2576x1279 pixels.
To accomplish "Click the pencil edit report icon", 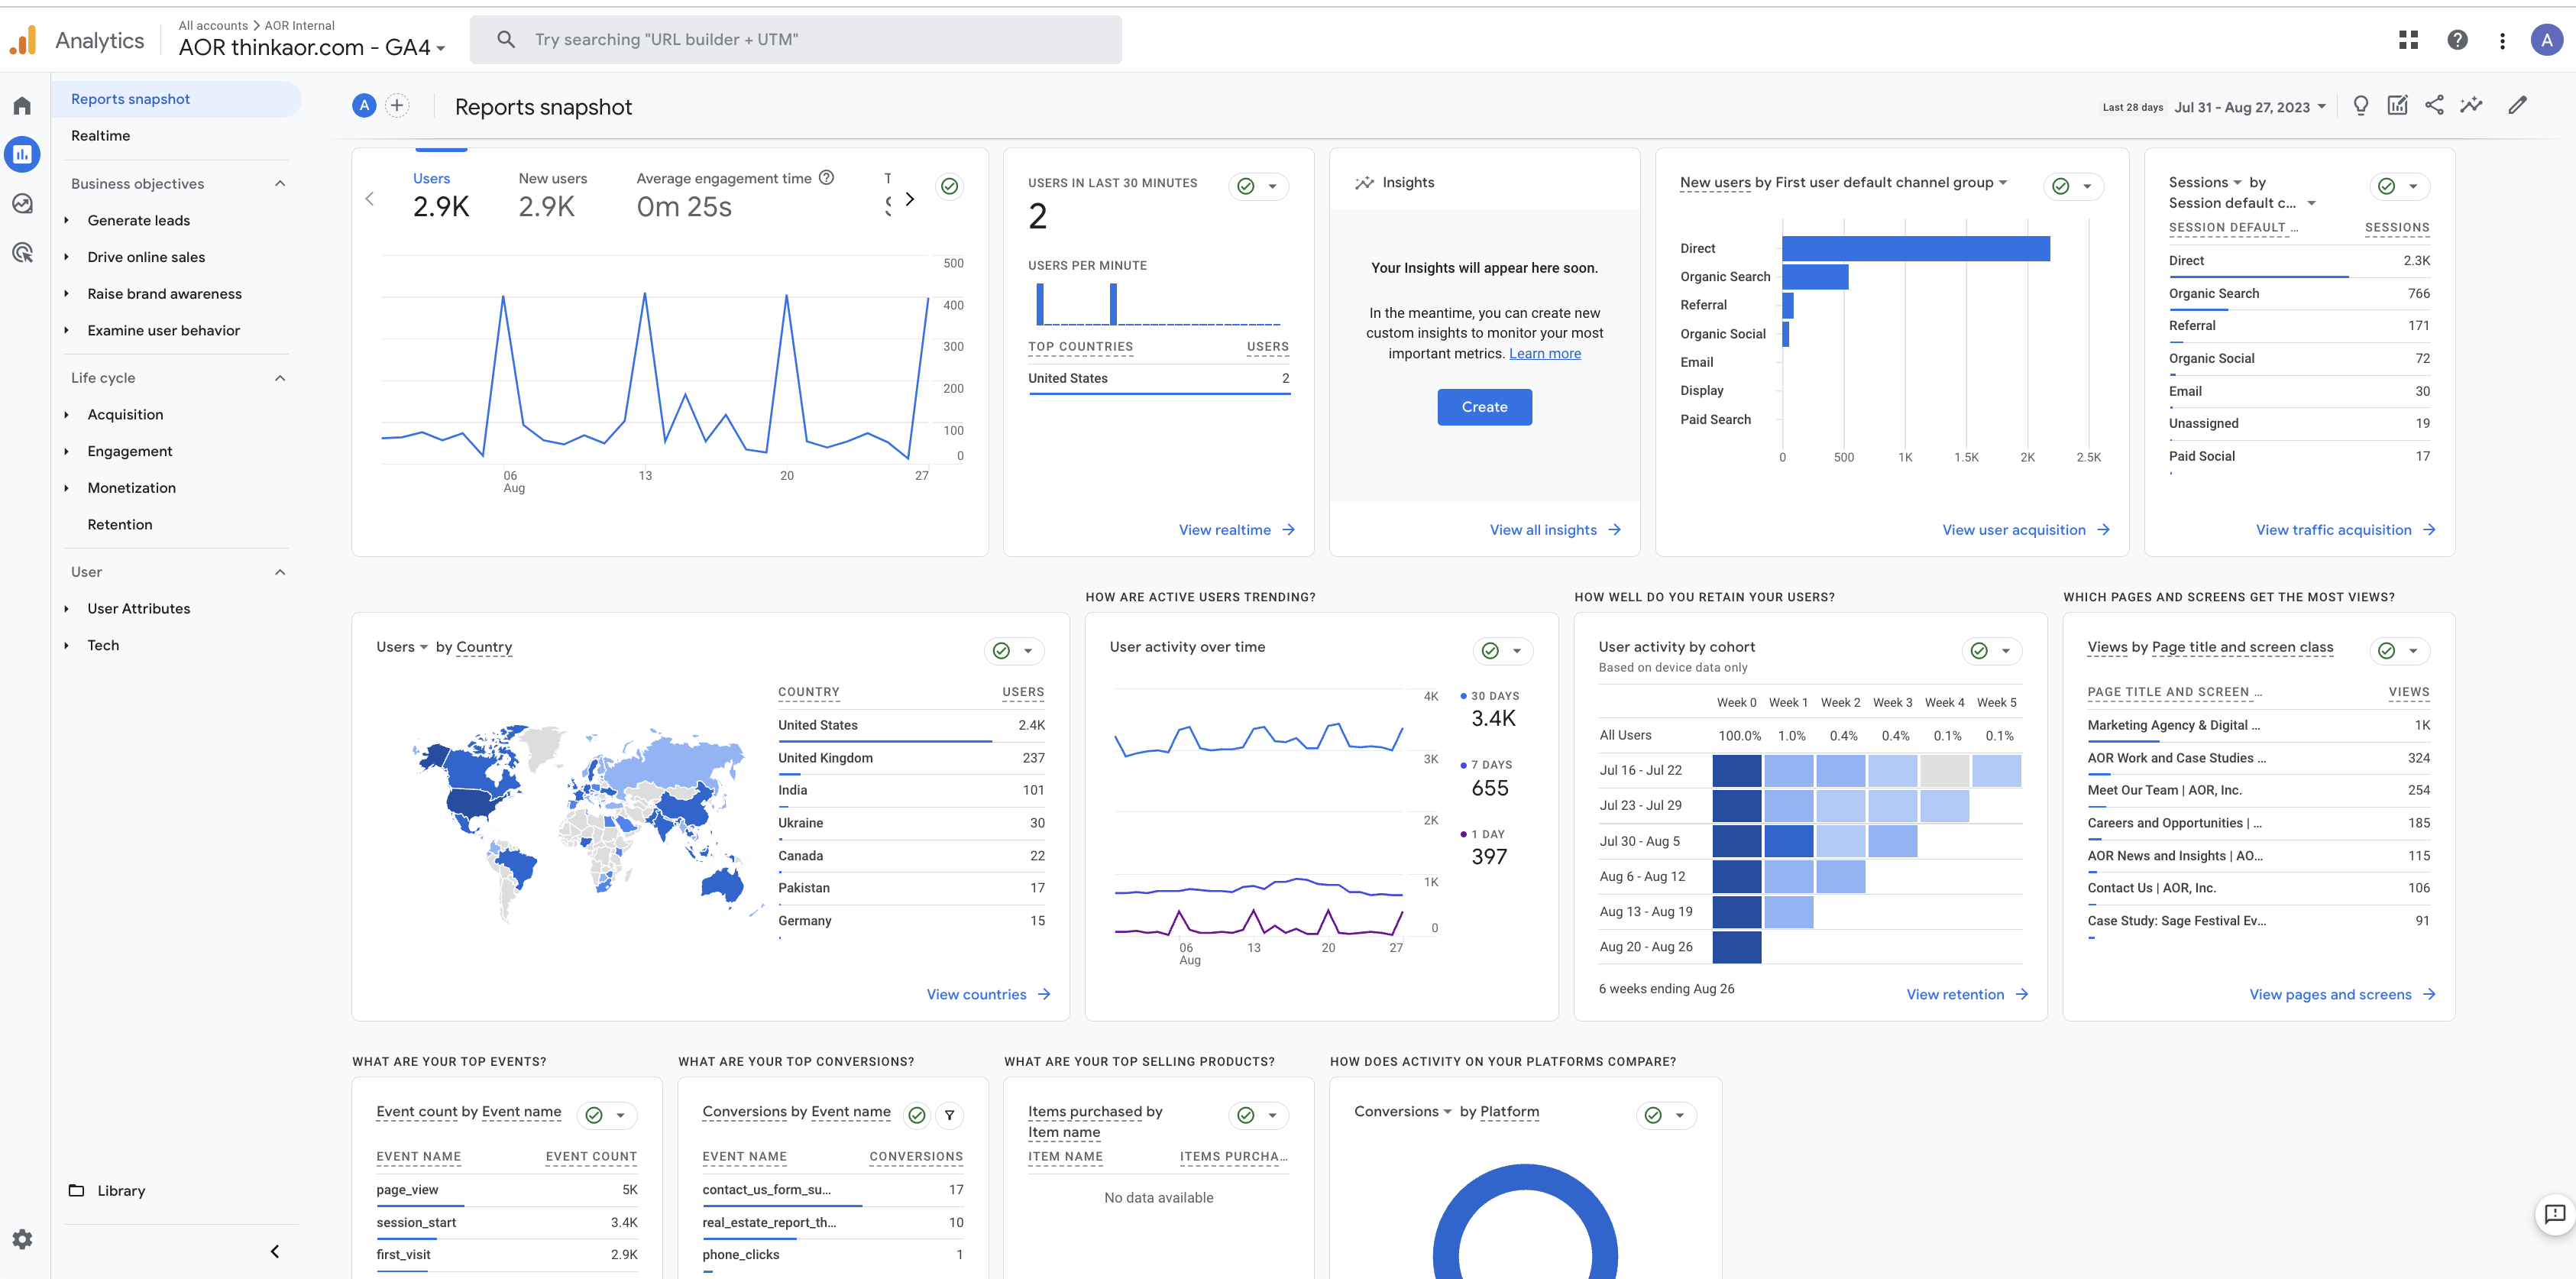I will coord(2517,105).
